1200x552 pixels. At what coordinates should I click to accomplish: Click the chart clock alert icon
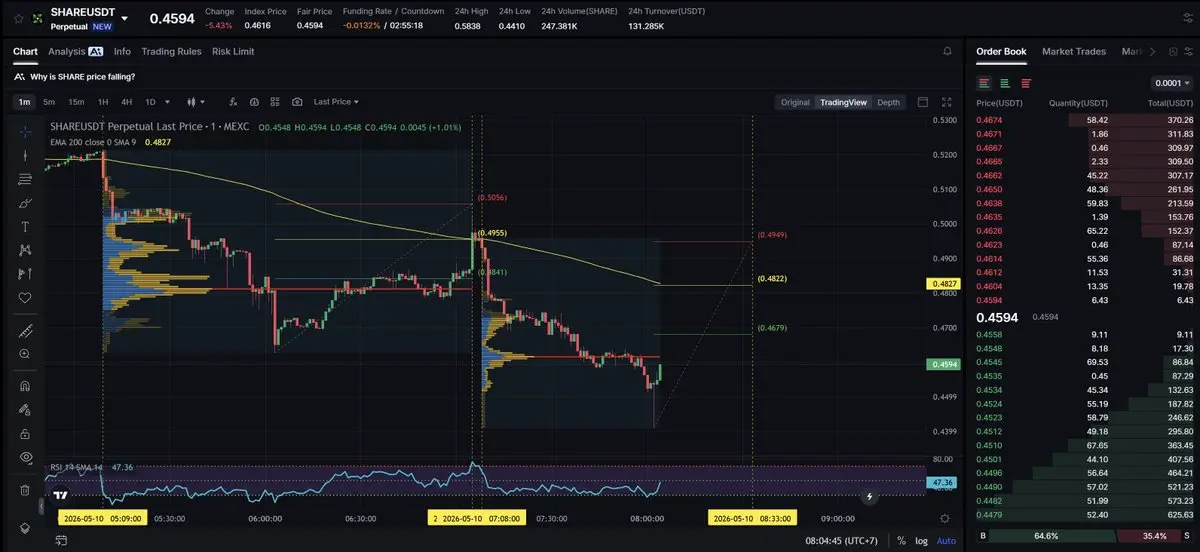click(254, 102)
